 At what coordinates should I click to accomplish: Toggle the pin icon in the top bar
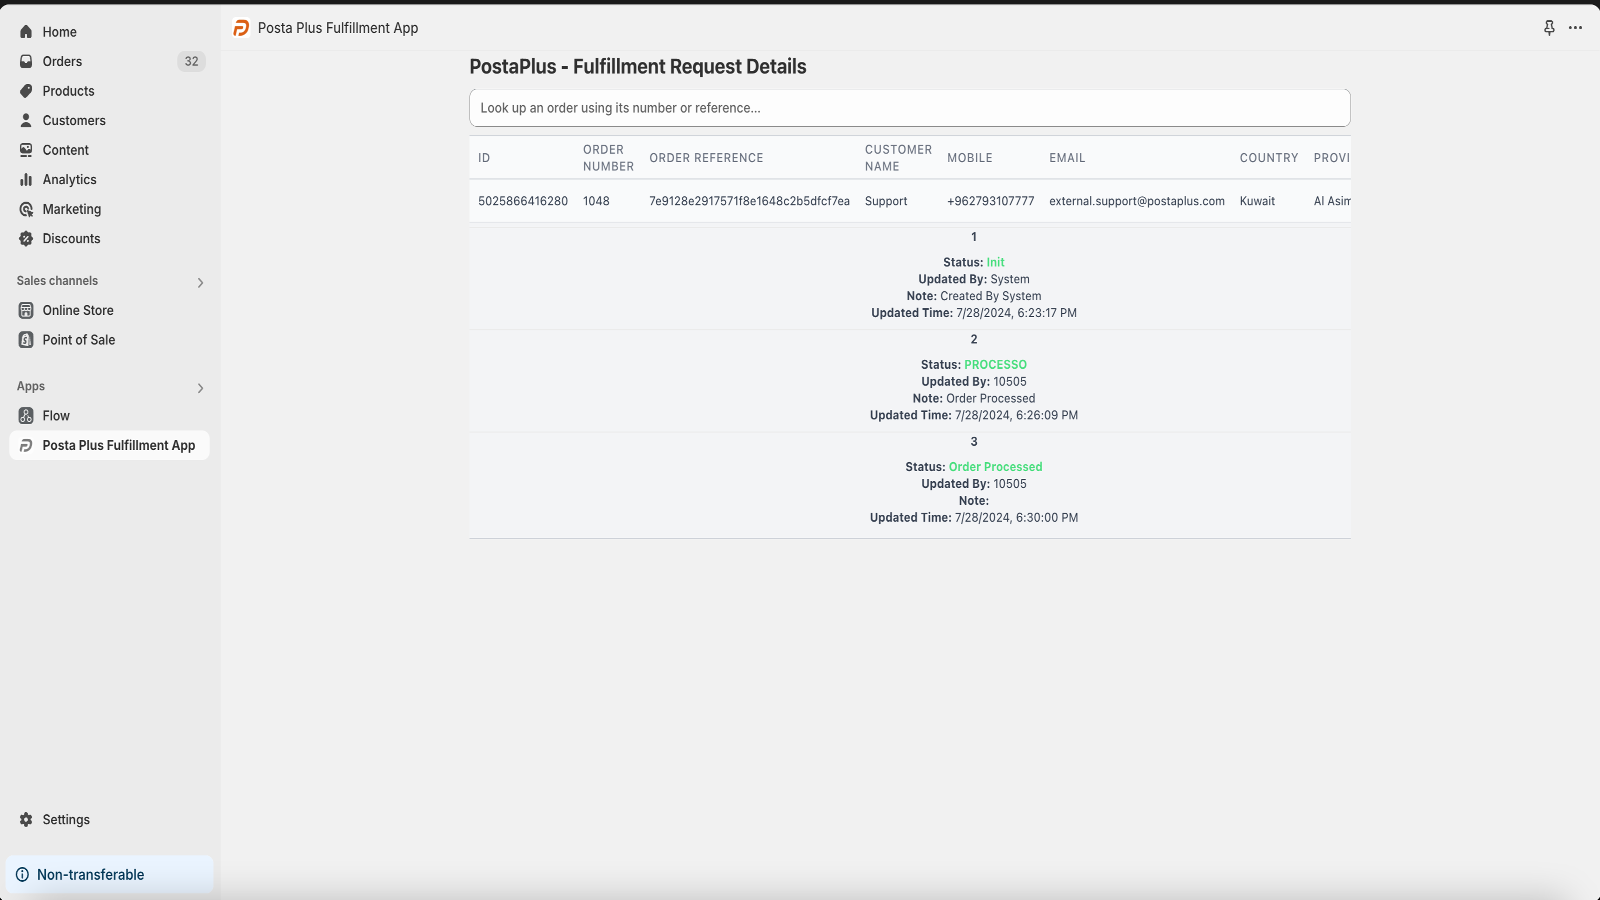point(1547,27)
